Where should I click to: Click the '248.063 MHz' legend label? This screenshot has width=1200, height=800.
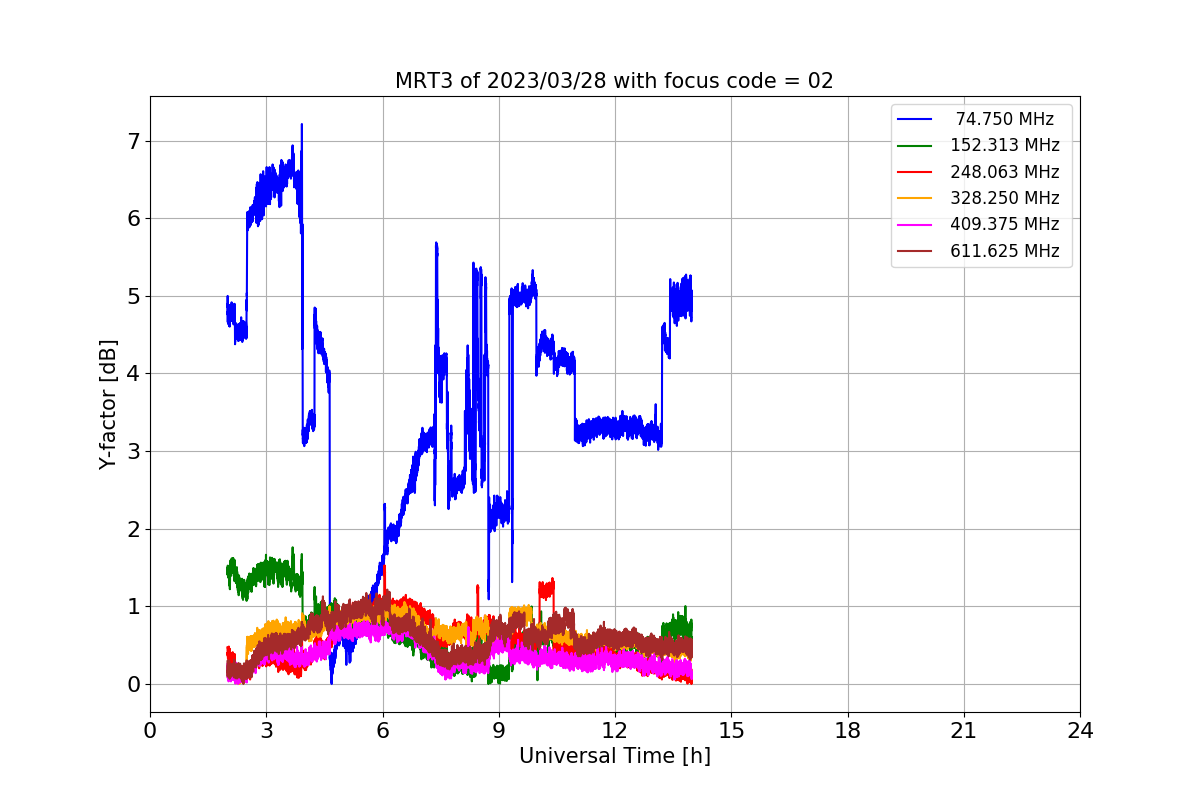point(1005,172)
